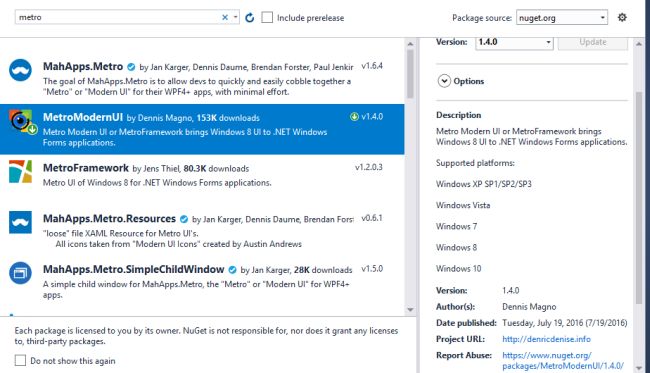Click version v0.6.1 of MahApps.Metro.Resources
The width and height of the screenshot is (650, 373).
372,218
